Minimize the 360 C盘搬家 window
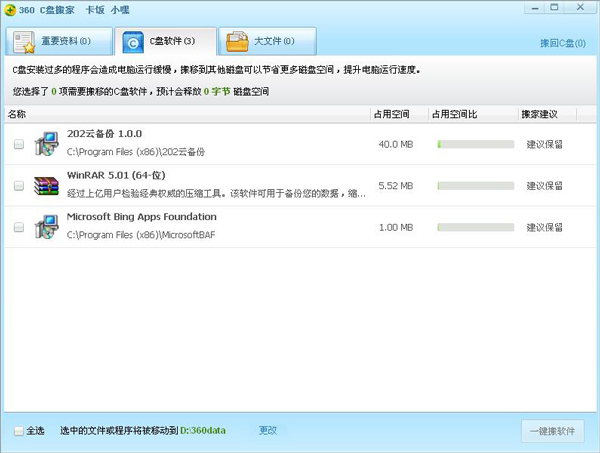This screenshot has height=453, width=600. 535,8
